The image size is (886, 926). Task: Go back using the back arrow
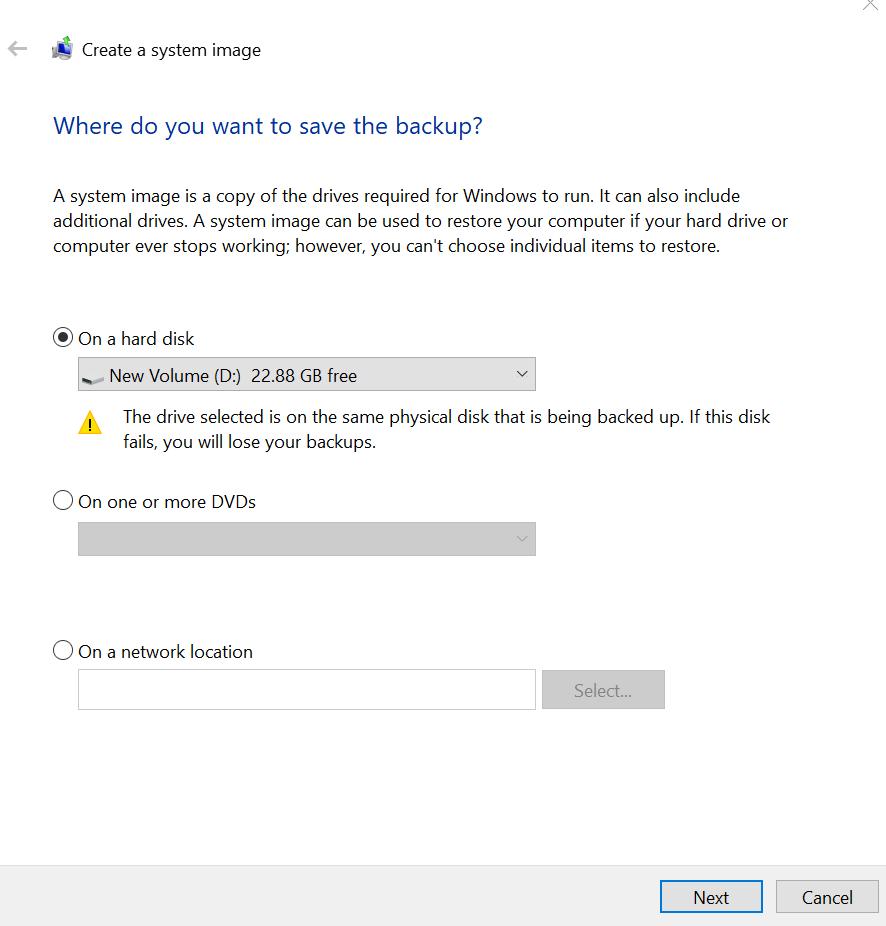tap(17, 49)
